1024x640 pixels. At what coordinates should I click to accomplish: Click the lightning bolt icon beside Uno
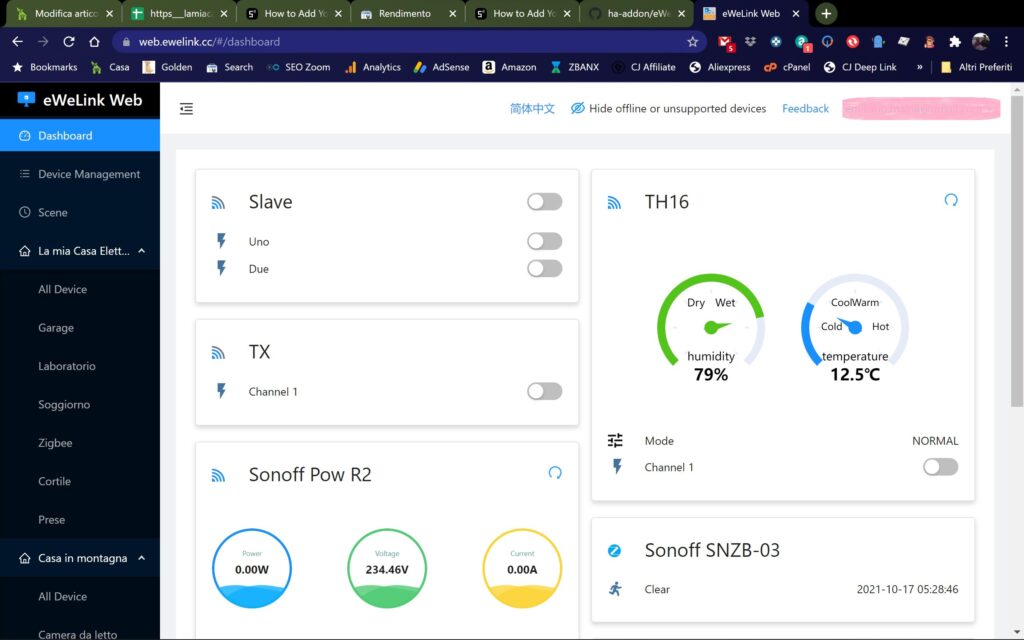click(221, 241)
